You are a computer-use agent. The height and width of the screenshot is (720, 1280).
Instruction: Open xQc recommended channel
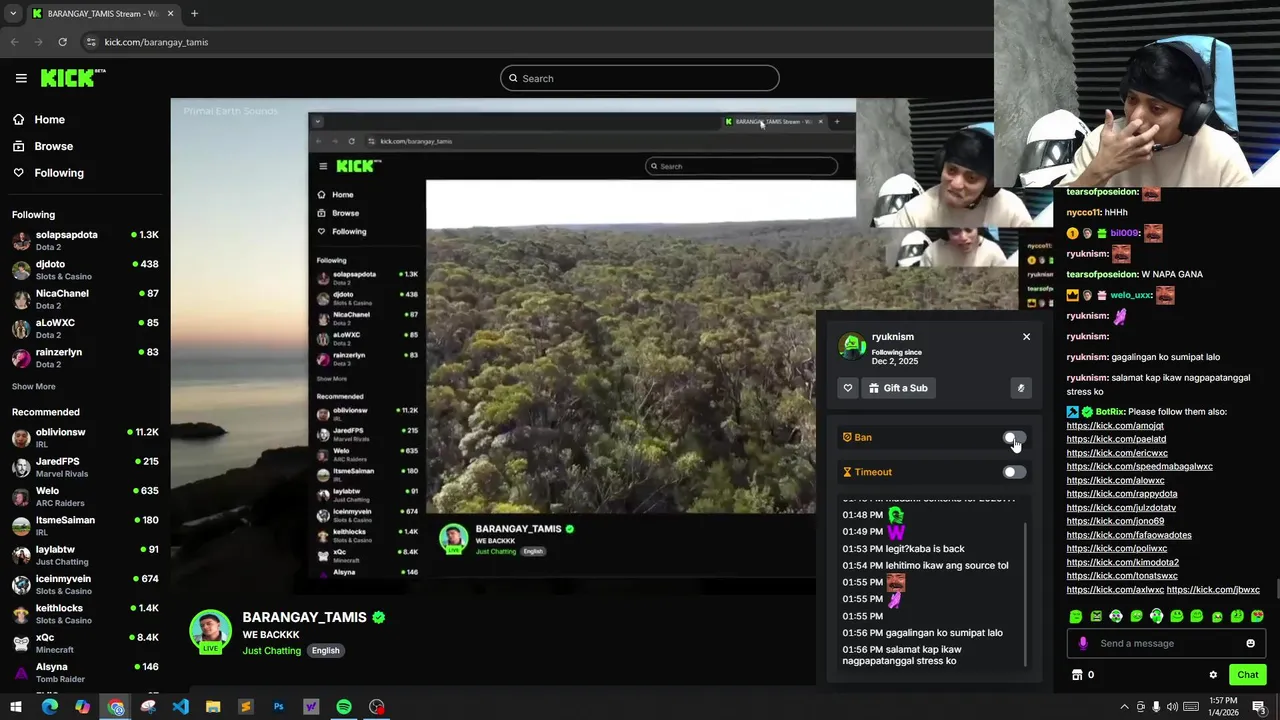pos(85,643)
